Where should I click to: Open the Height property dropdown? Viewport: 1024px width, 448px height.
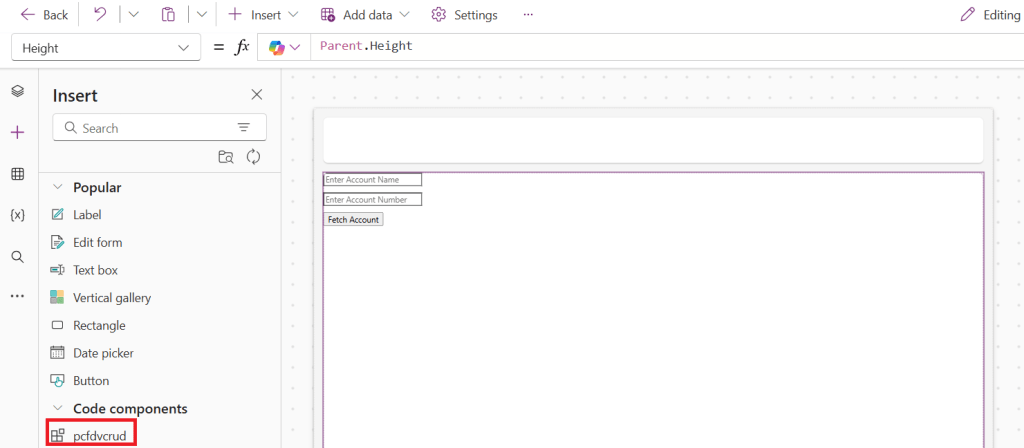(104, 48)
